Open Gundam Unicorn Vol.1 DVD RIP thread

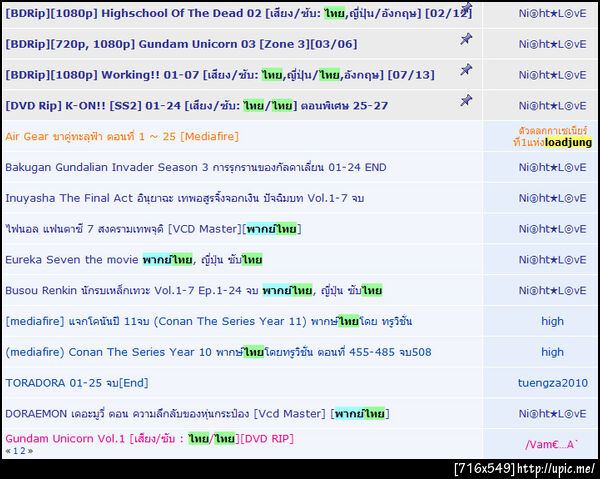pos(149,438)
